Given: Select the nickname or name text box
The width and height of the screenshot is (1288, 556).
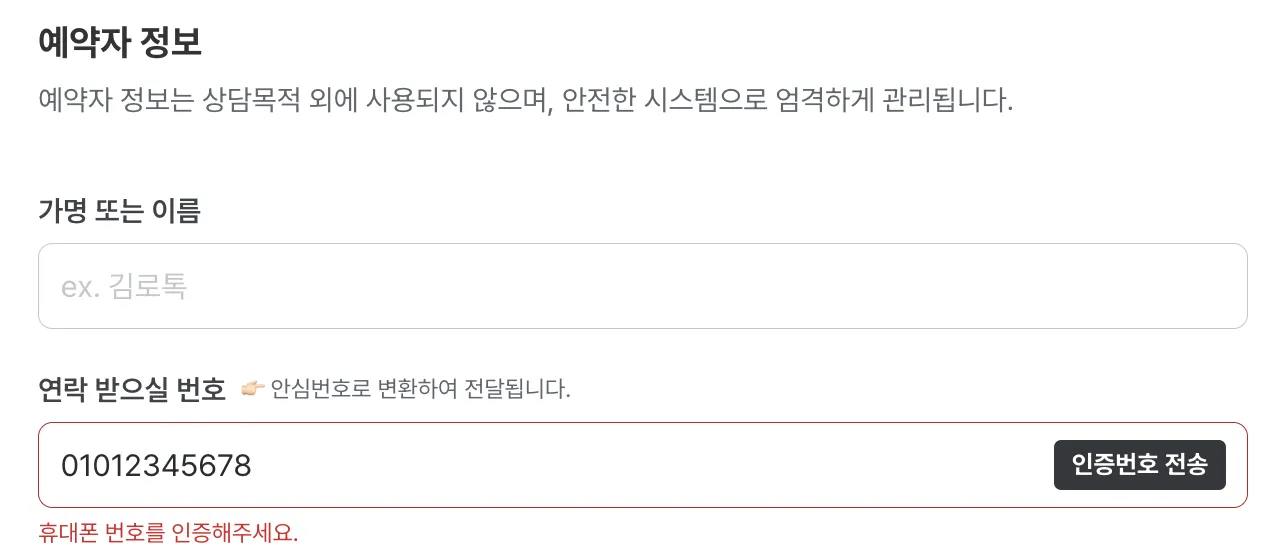Looking at the screenshot, I should [x=642, y=287].
